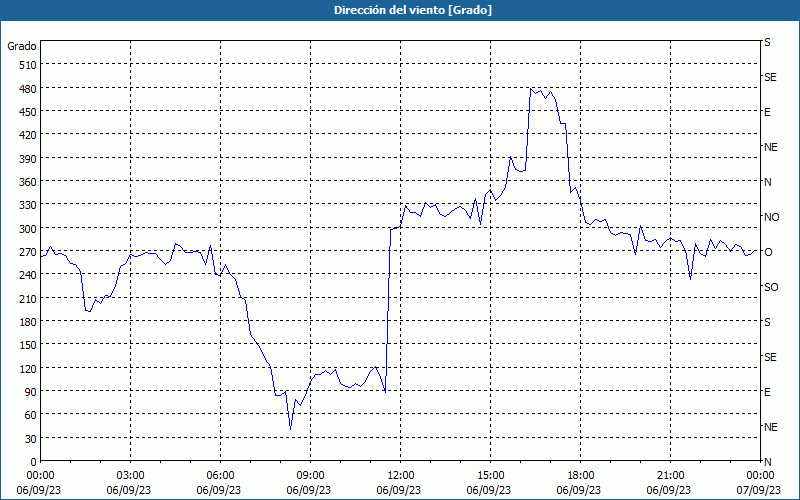Click the 210 degree axis label
This screenshot has width=800, height=500.
(x=29, y=298)
